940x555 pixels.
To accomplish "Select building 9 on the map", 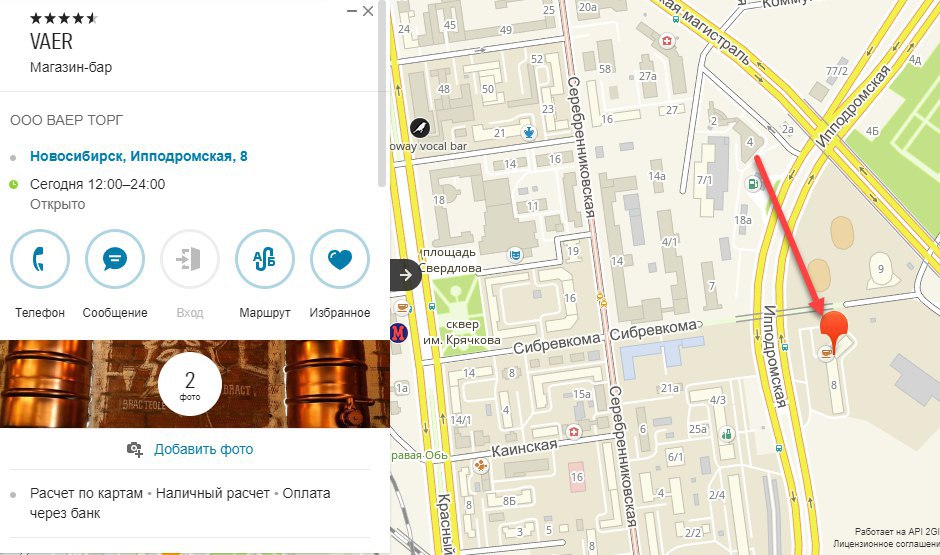I will click(881, 269).
